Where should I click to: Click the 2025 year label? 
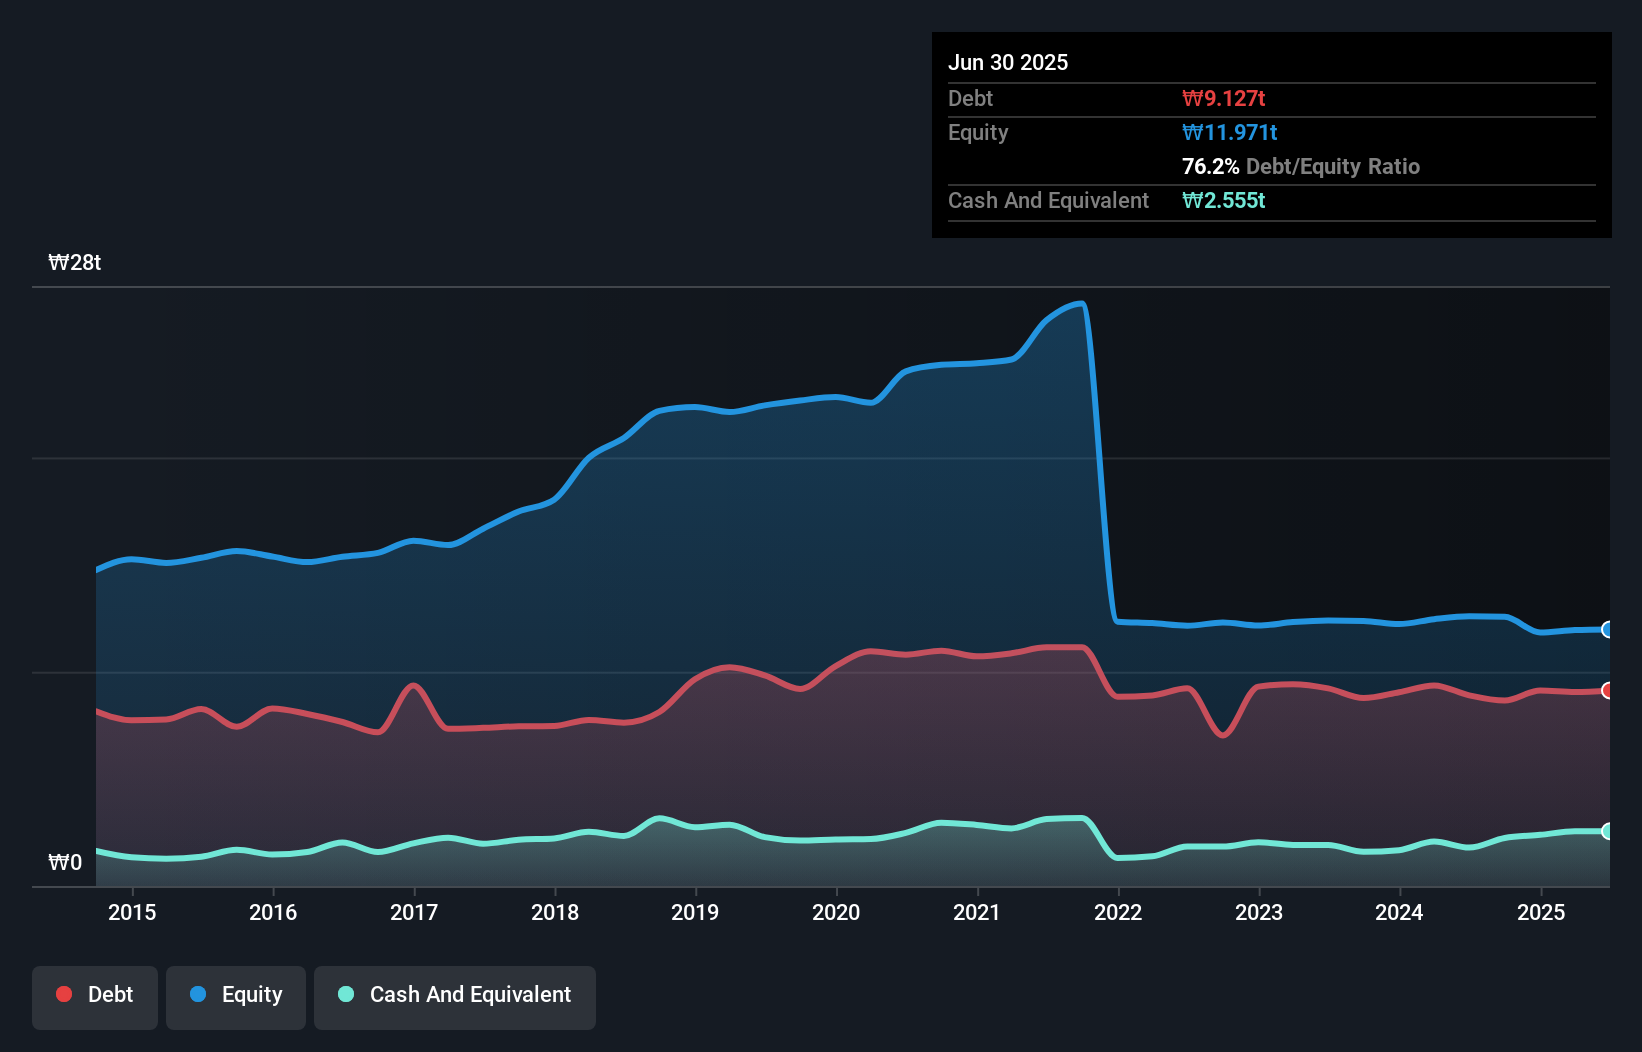click(1541, 912)
